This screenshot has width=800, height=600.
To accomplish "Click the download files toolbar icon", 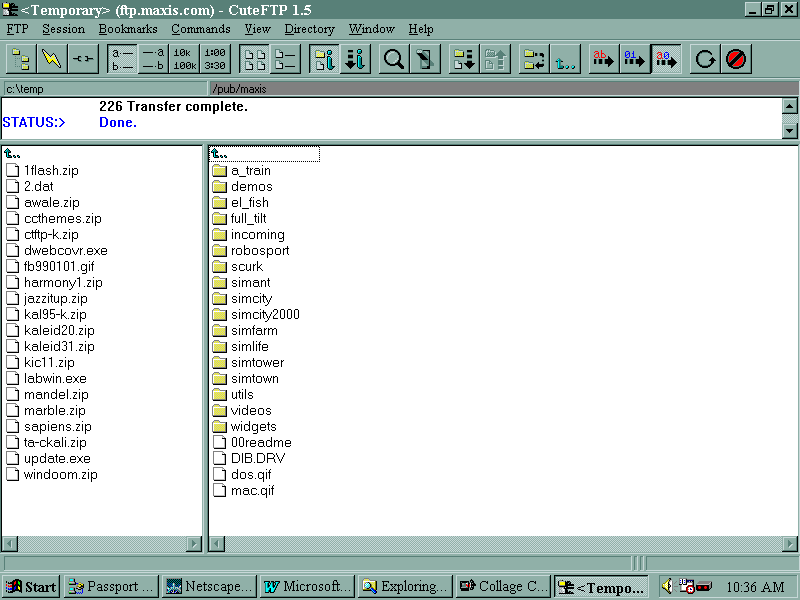I will [x=463, y=59].
